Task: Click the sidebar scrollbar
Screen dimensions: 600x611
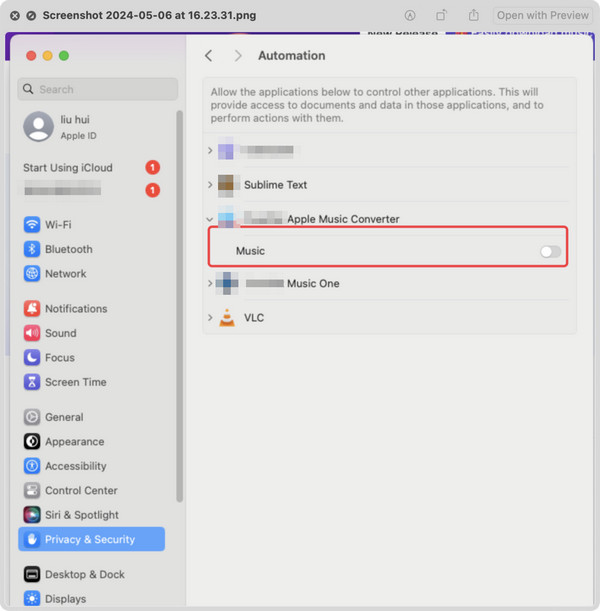Action: click(x=179, y=307)
